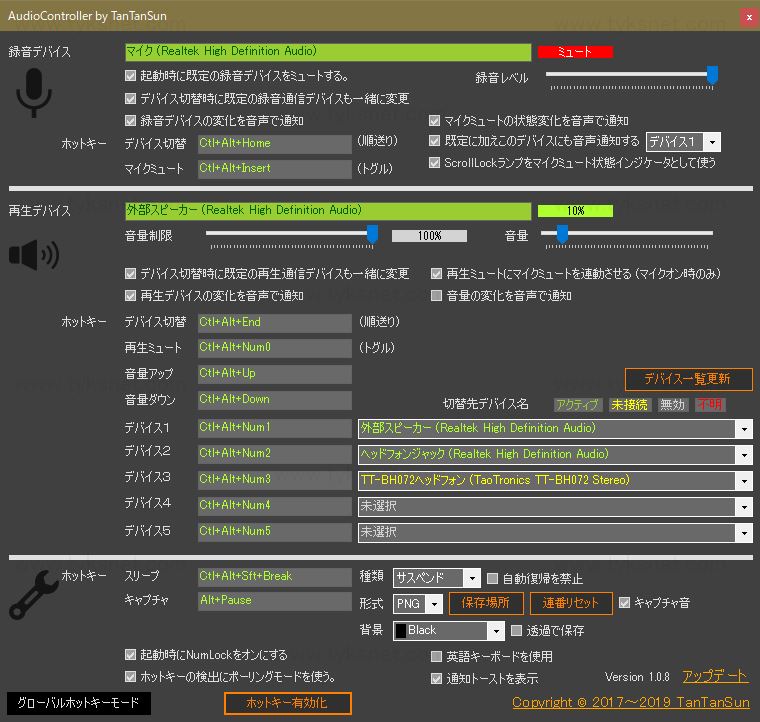The width and height of the screenshot is (760, 722).
Task: Toggle キャプチャ音 checkbox
Action: (625, 603)
